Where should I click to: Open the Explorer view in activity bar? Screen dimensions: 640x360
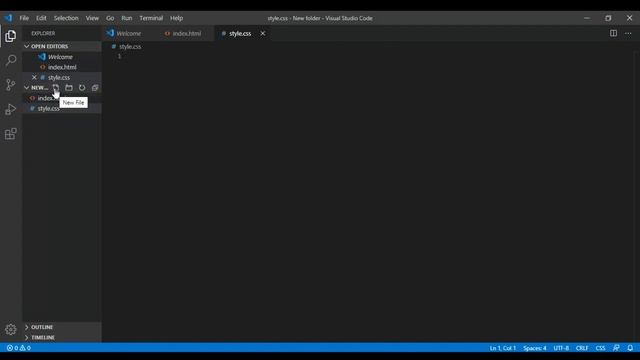(x=11, y=36)
